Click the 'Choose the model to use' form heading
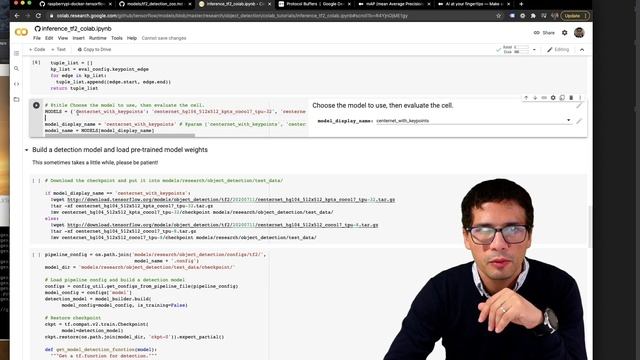 tap(382, 106)
